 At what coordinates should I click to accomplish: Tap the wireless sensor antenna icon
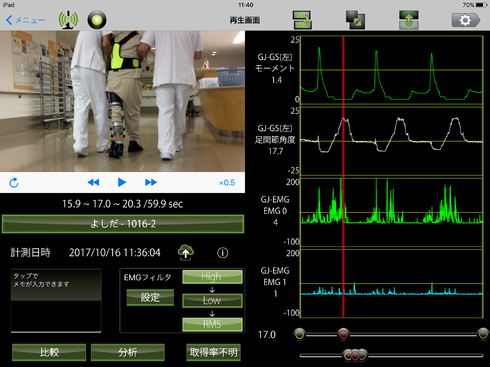68,20
